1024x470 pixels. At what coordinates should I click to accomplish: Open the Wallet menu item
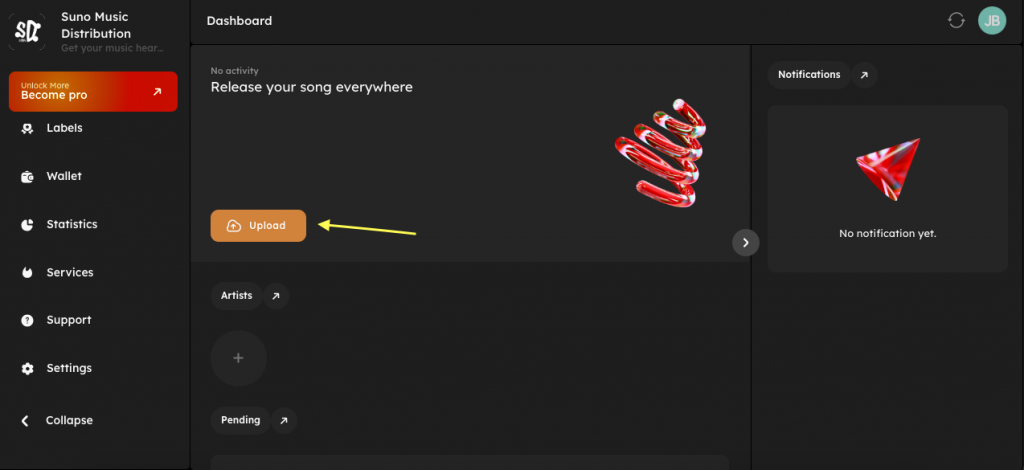pyautogui.click(x=64, y=177)
